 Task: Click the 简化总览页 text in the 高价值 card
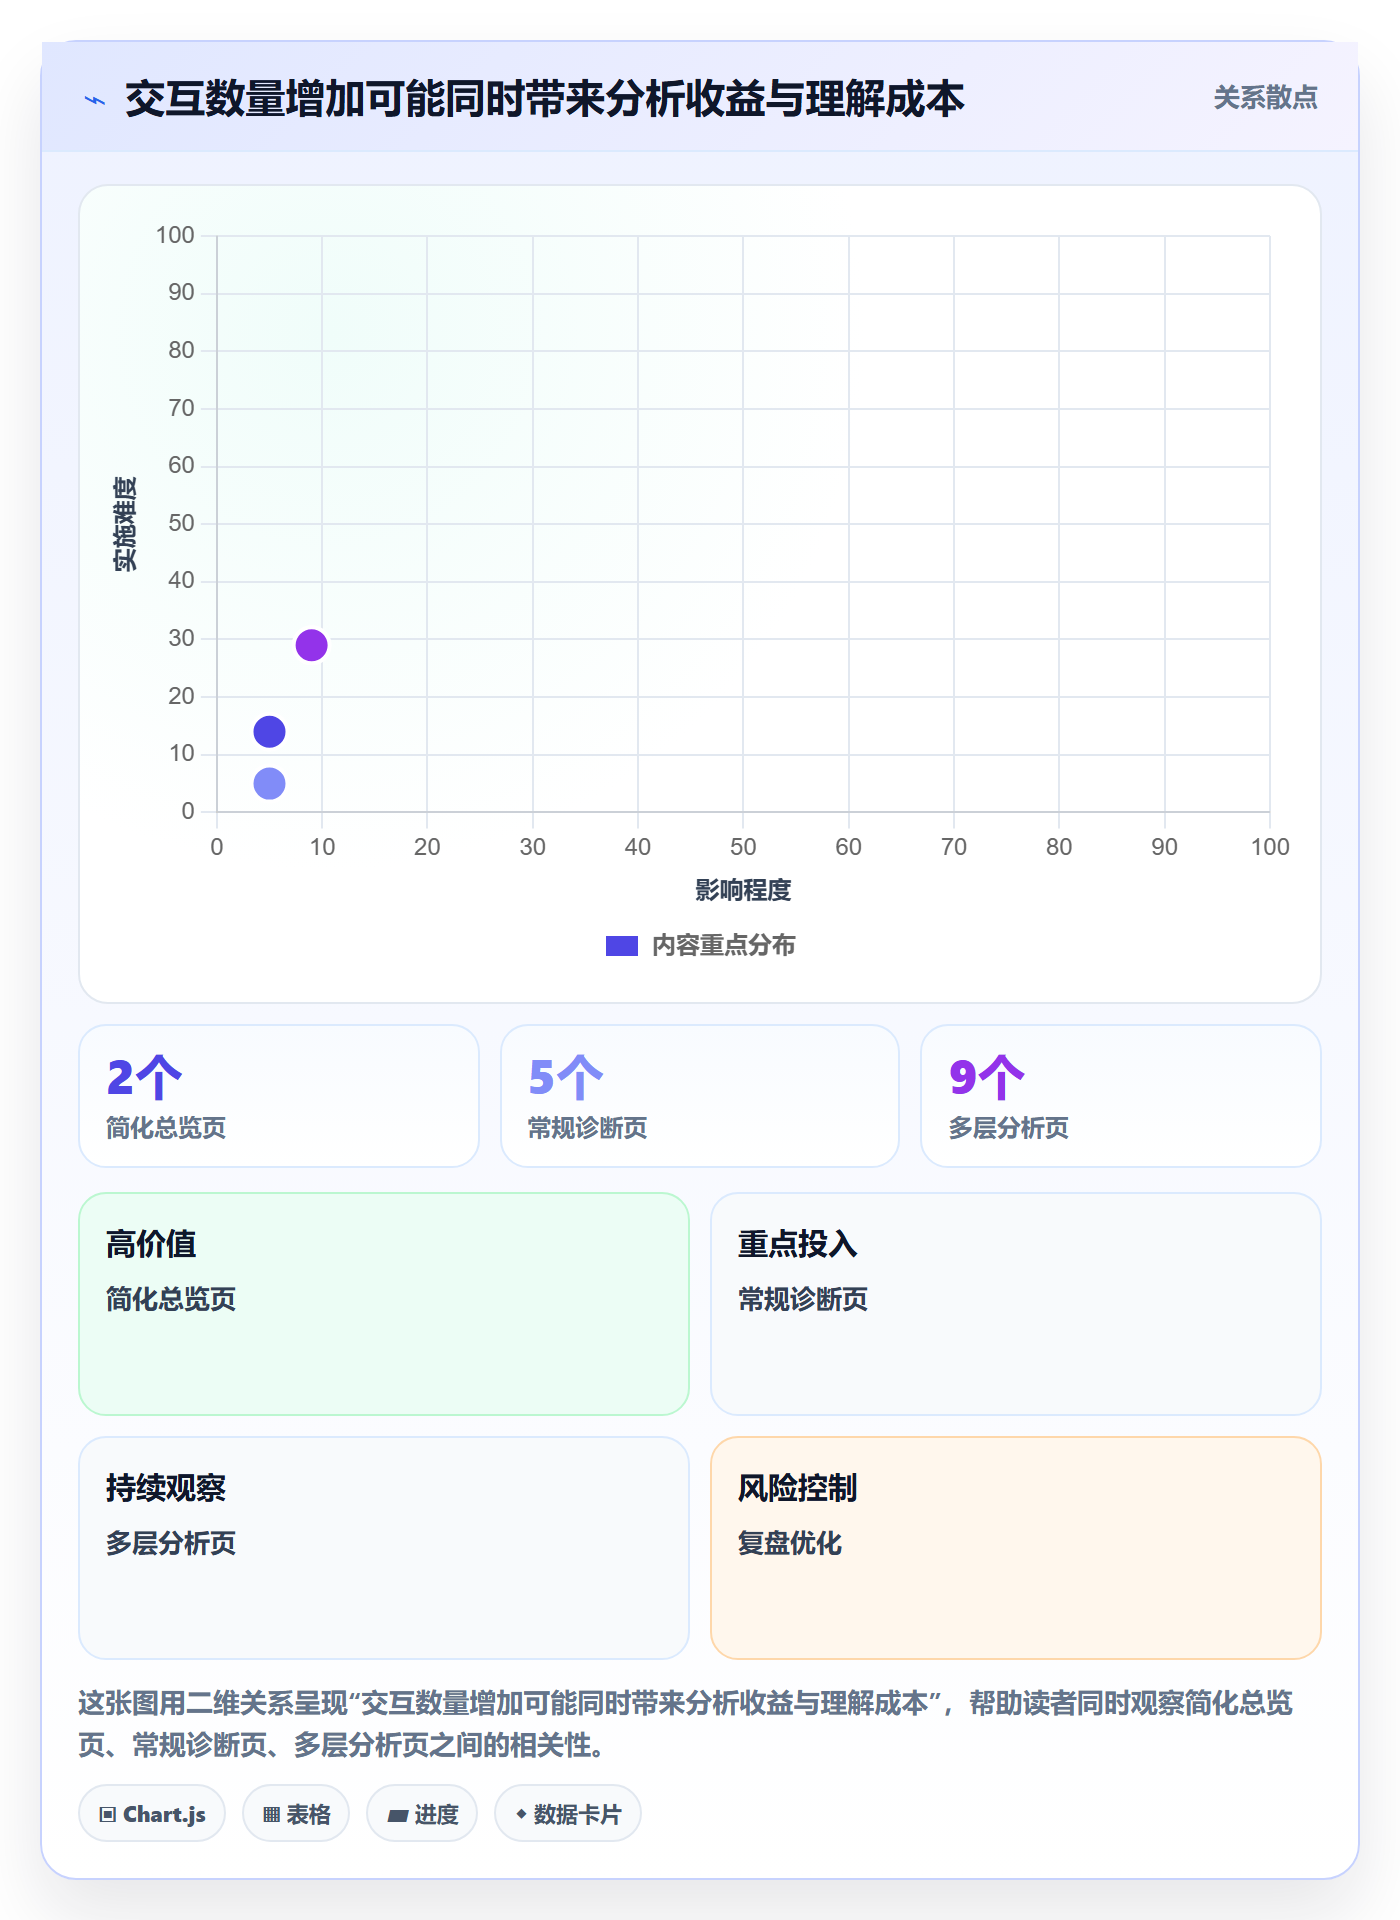pyautogui.click(x=171, y=1299)
